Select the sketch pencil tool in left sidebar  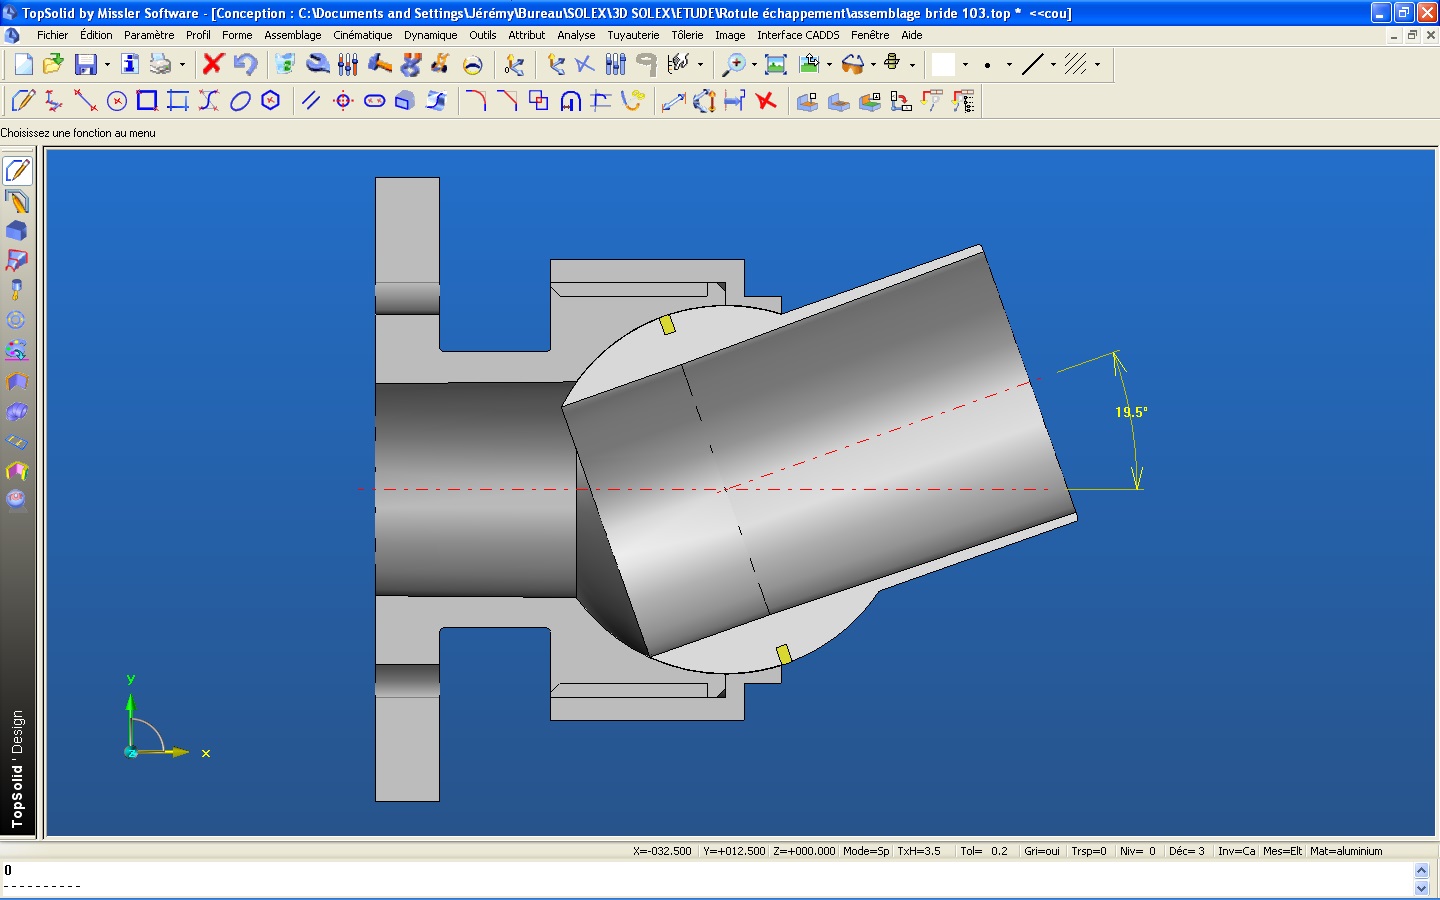point(18,171)
